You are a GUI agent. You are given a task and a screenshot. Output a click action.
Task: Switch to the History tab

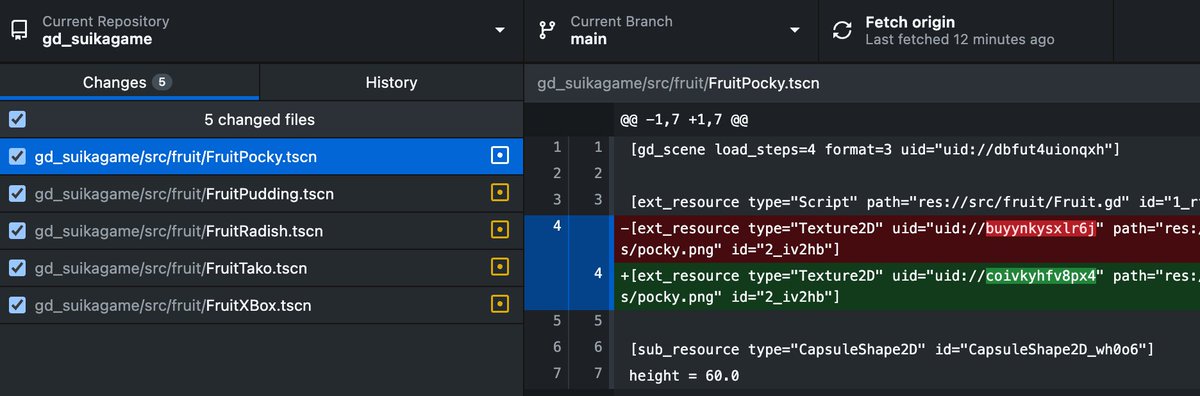point(391,82)
